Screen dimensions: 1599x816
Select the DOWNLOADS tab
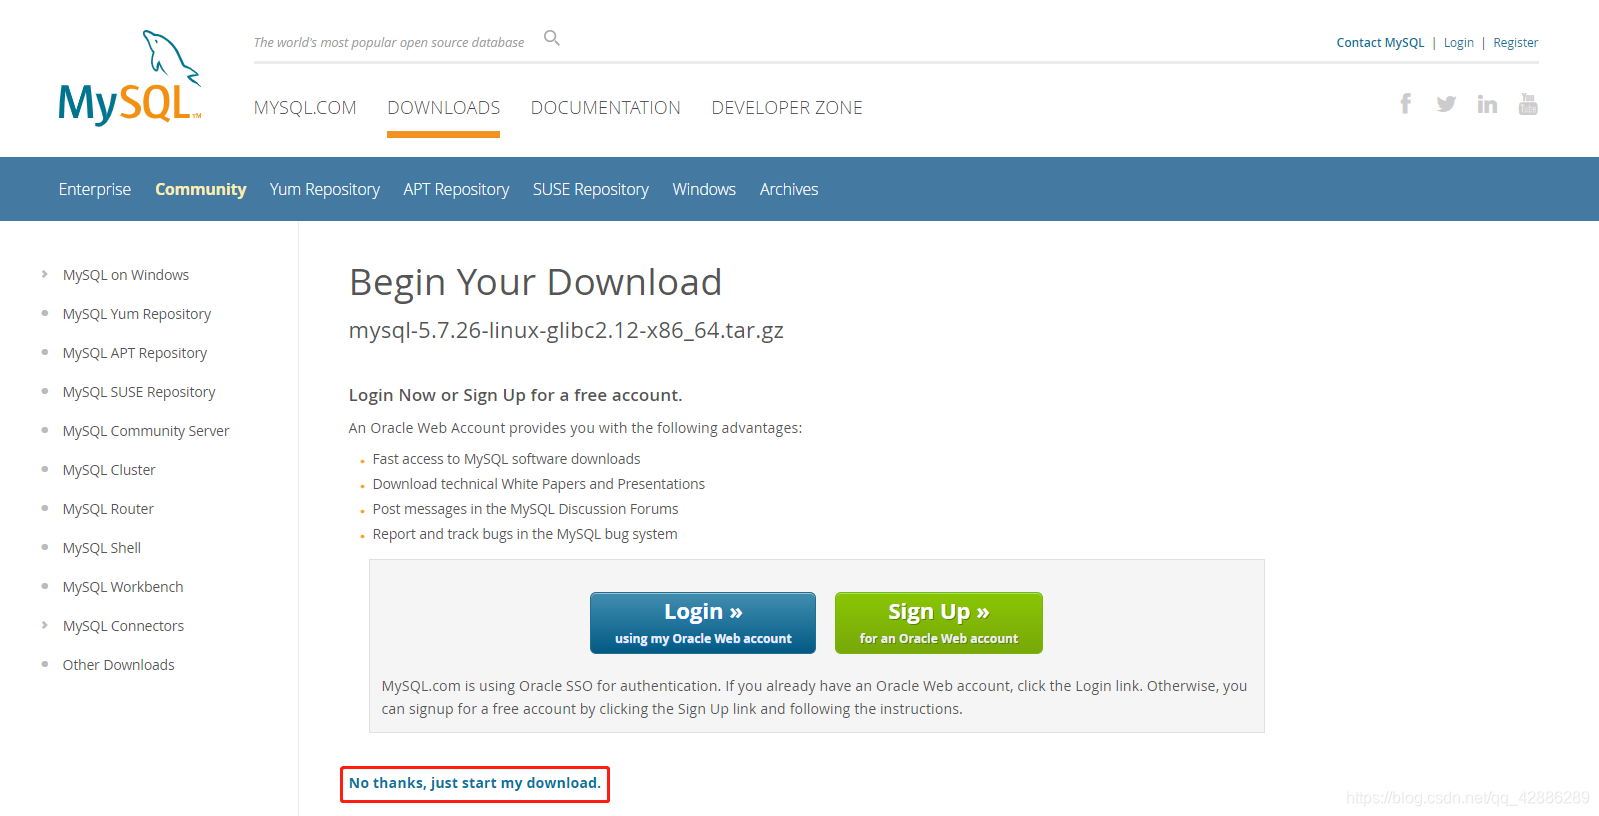click(443, 107)
